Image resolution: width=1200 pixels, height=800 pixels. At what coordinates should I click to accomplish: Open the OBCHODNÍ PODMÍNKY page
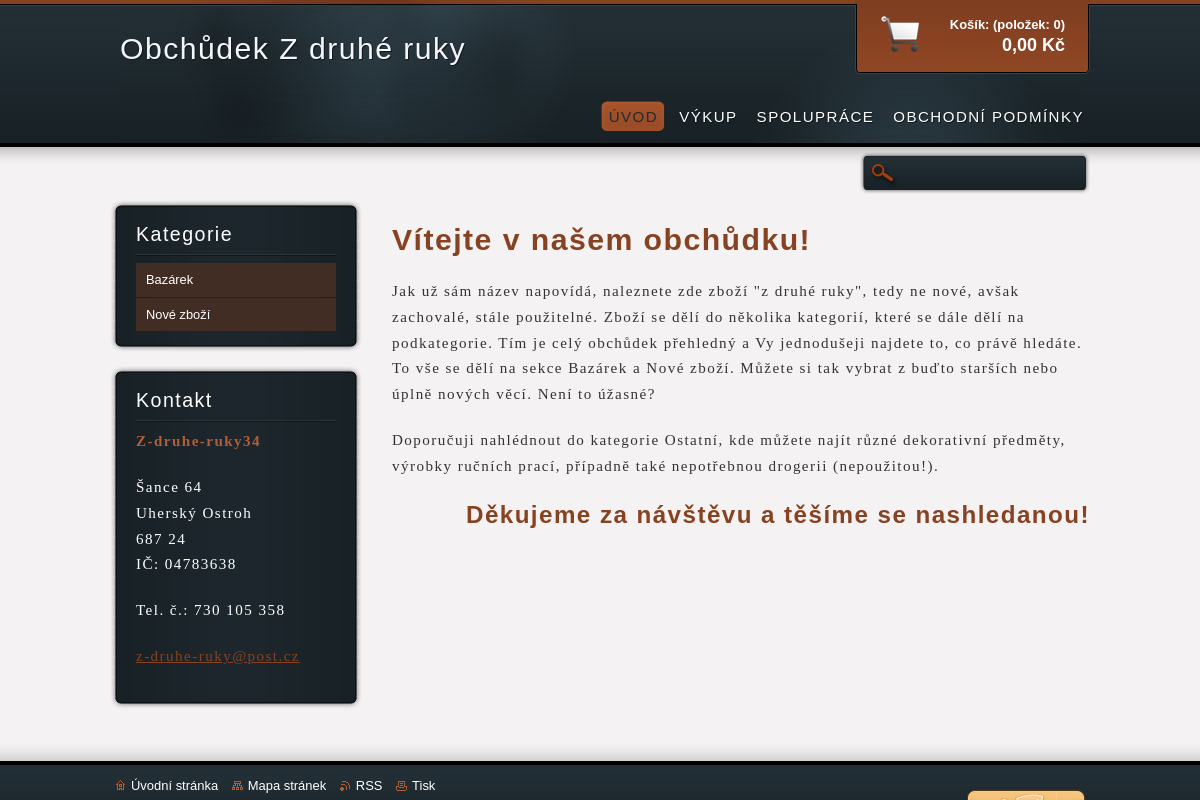coord(988,117)
